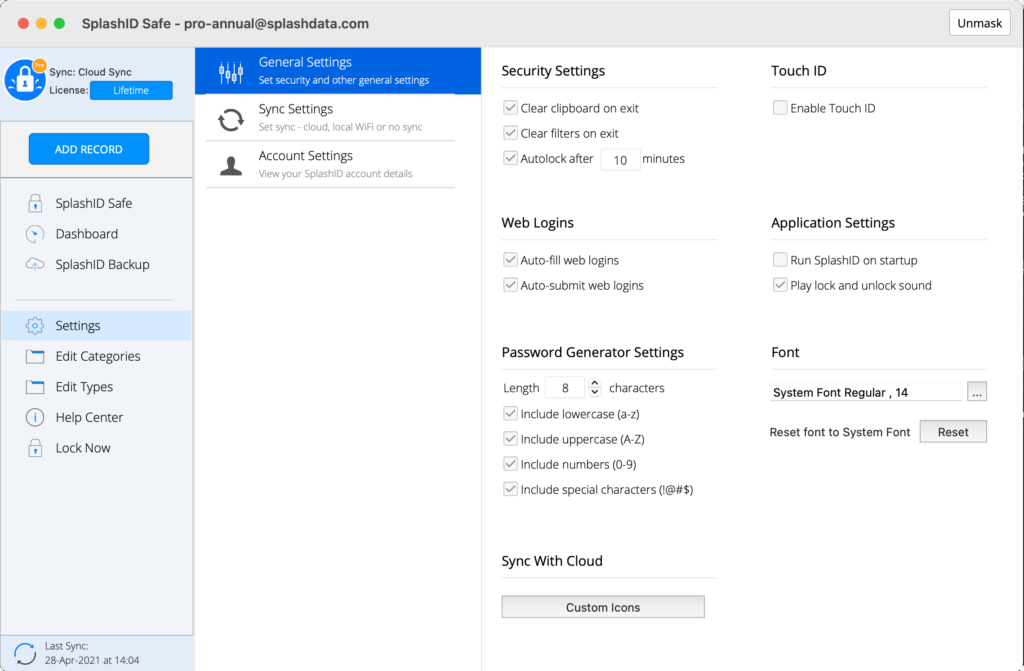Click the sync arrows icon beside Last Sync
This screenshot has height=671, width=1024.
click(x=24, y=654)
